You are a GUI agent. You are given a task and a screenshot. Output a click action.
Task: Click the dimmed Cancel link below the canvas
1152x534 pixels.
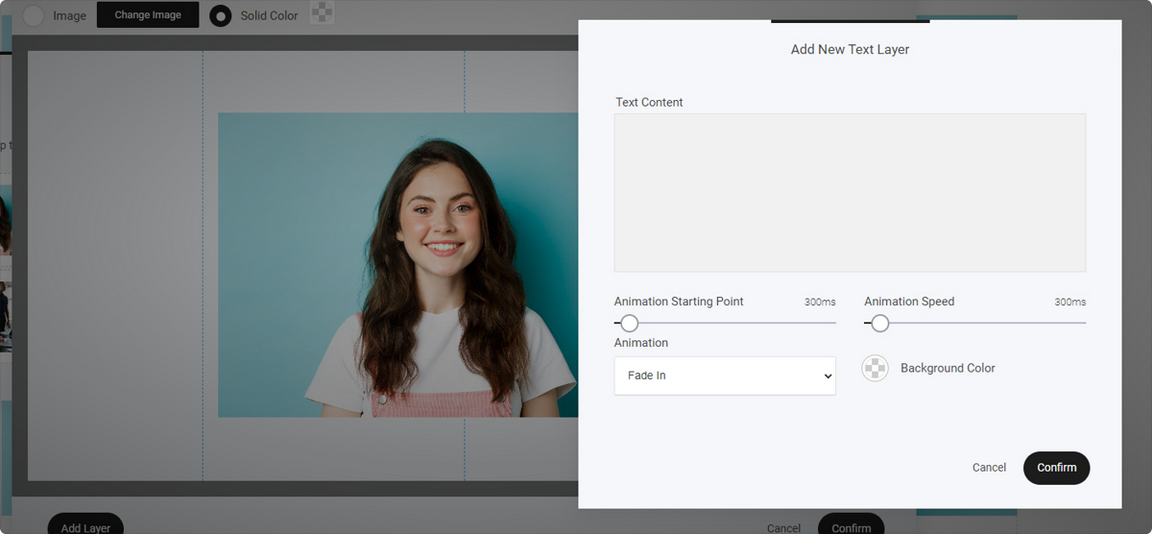(x=784, y=528)
